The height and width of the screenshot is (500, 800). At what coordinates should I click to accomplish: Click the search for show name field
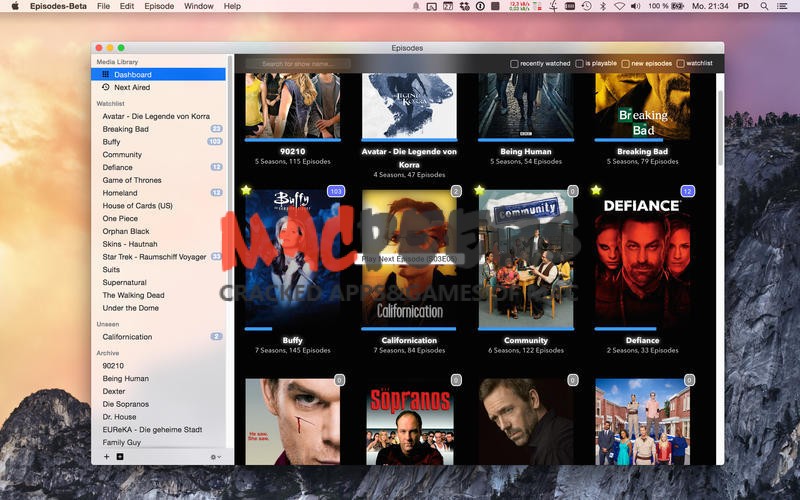pyautogui.click(x=298, y=64)
